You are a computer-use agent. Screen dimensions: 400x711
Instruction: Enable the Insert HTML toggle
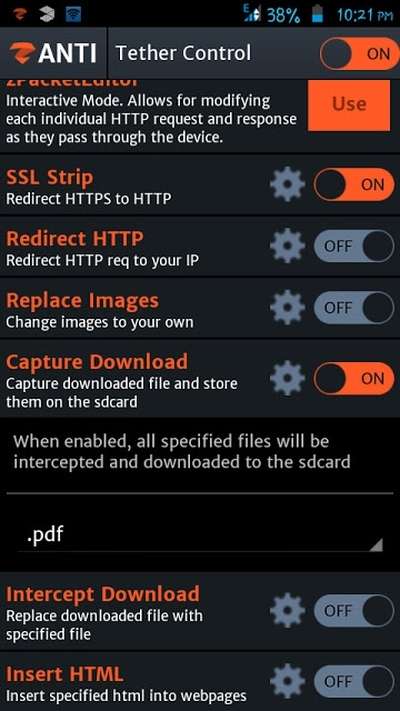(354, 681)
